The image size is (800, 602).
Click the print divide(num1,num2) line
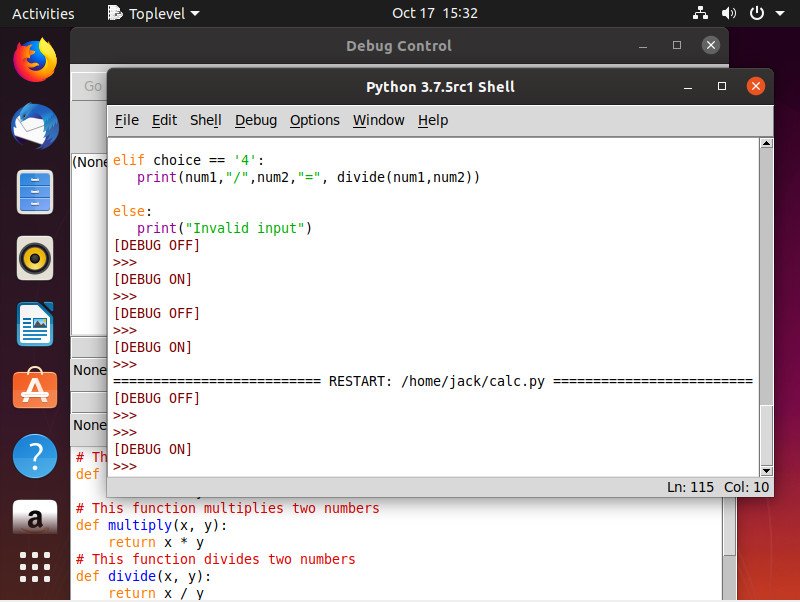pos(308,177)
